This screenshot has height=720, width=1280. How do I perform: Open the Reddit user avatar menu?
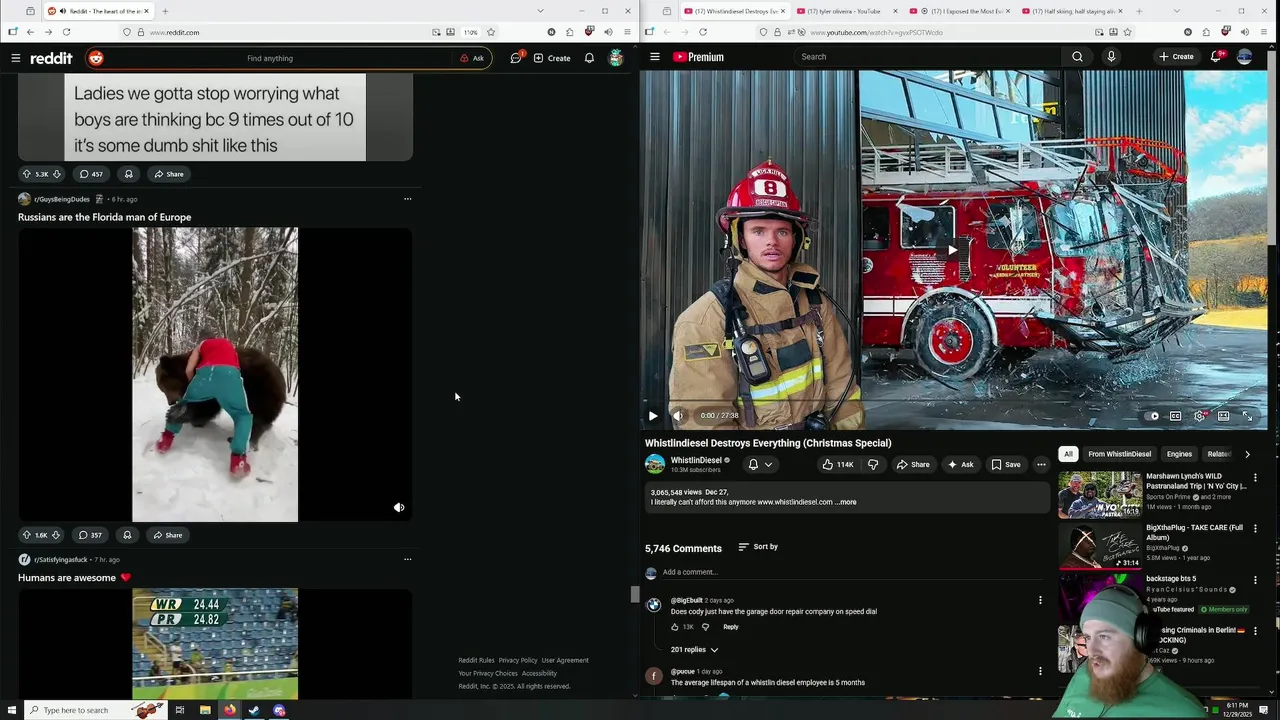[x=616, y=58]
